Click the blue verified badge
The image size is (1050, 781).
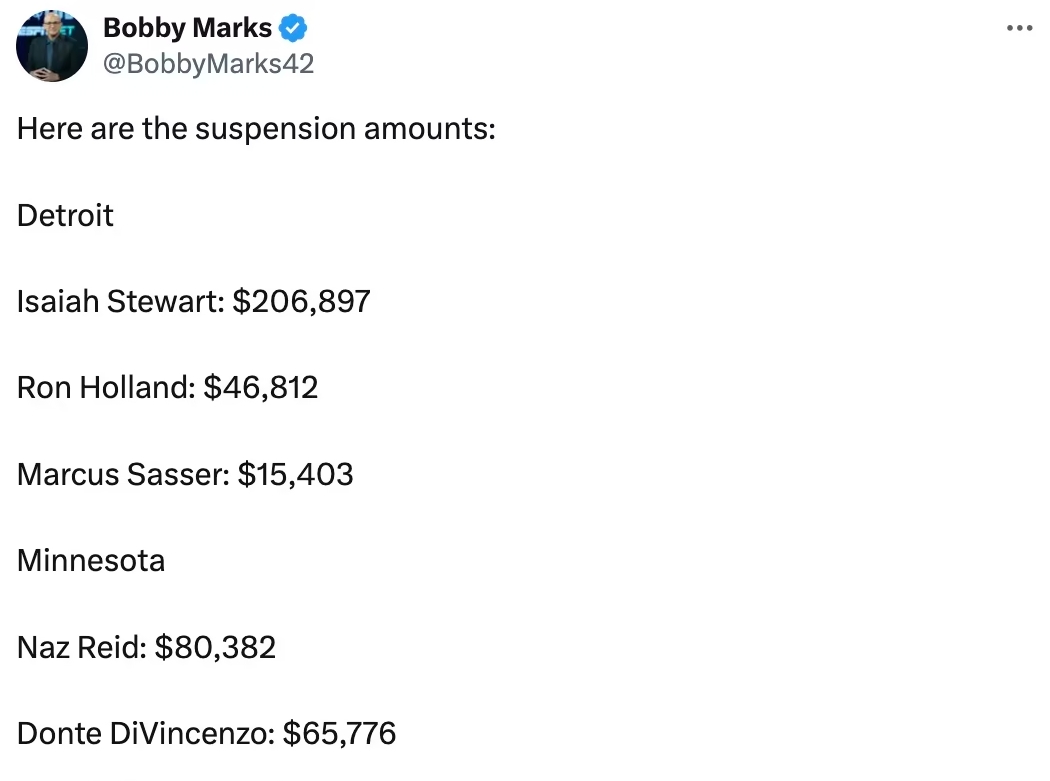click(292, 29)
